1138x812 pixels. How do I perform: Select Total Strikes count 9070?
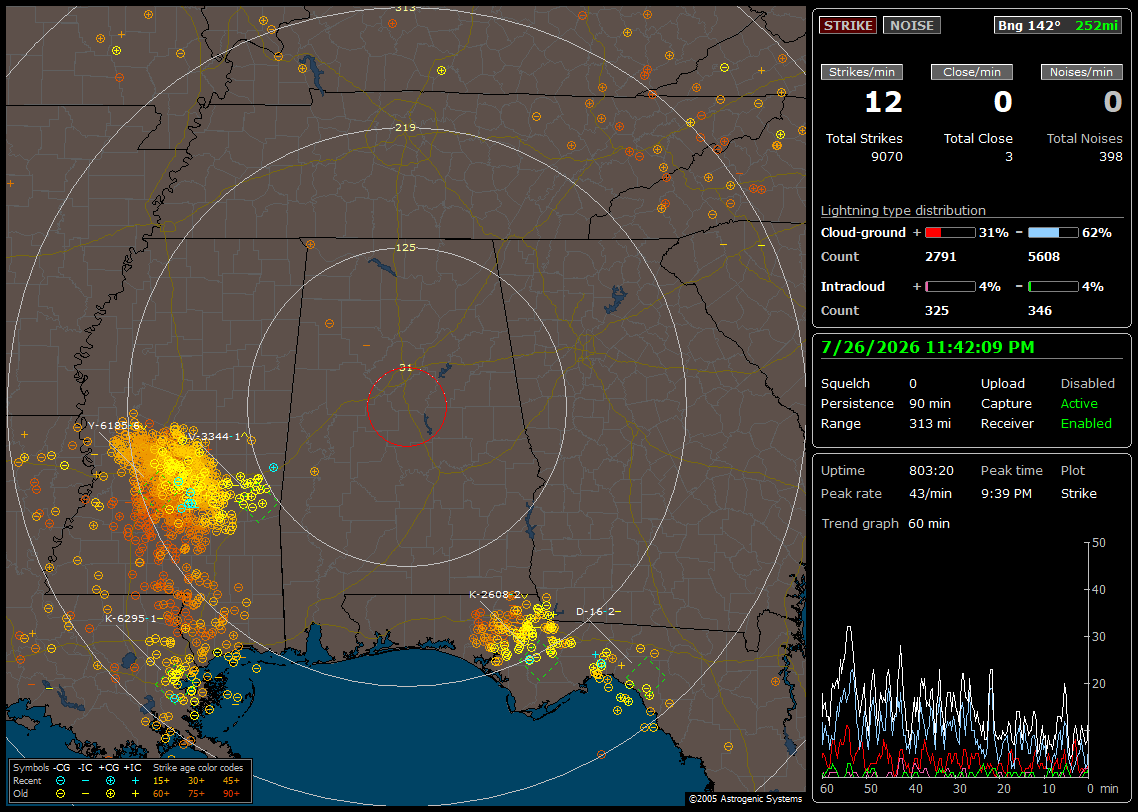[886, 157]
